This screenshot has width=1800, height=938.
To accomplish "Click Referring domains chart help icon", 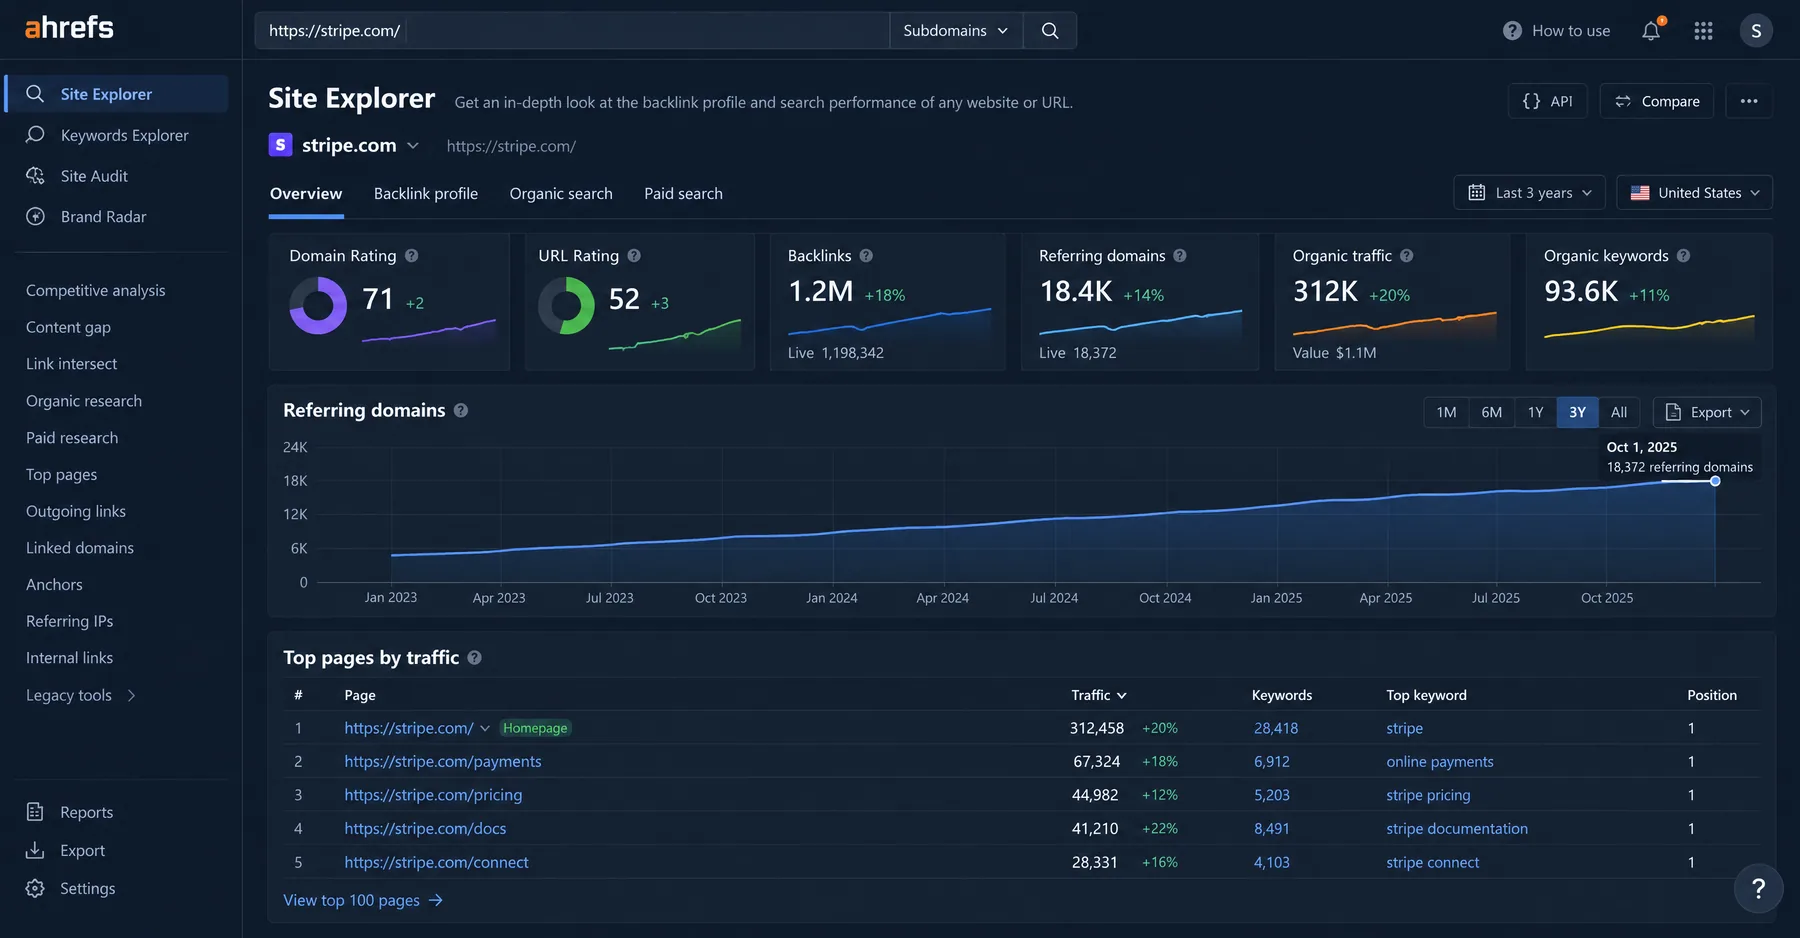I will tap(461, 410).
